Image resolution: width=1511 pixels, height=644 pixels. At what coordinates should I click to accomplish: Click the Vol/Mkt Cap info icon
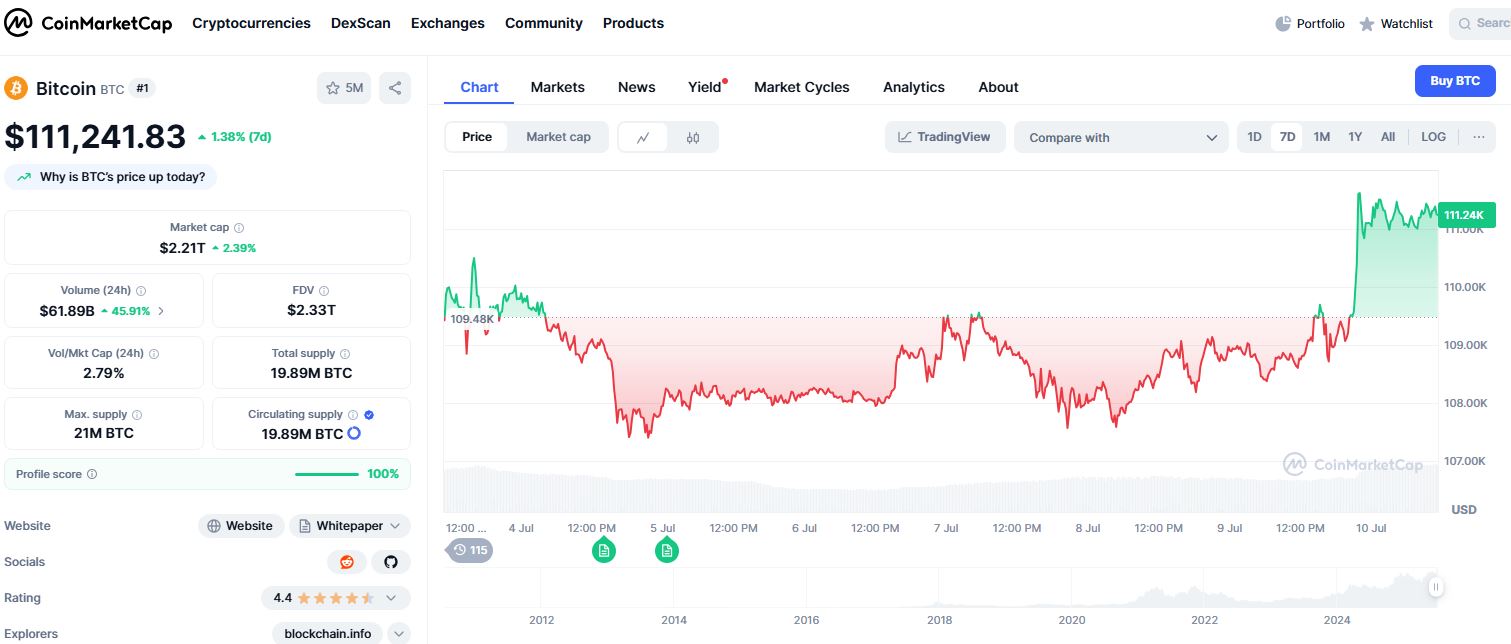click(153, 354)
